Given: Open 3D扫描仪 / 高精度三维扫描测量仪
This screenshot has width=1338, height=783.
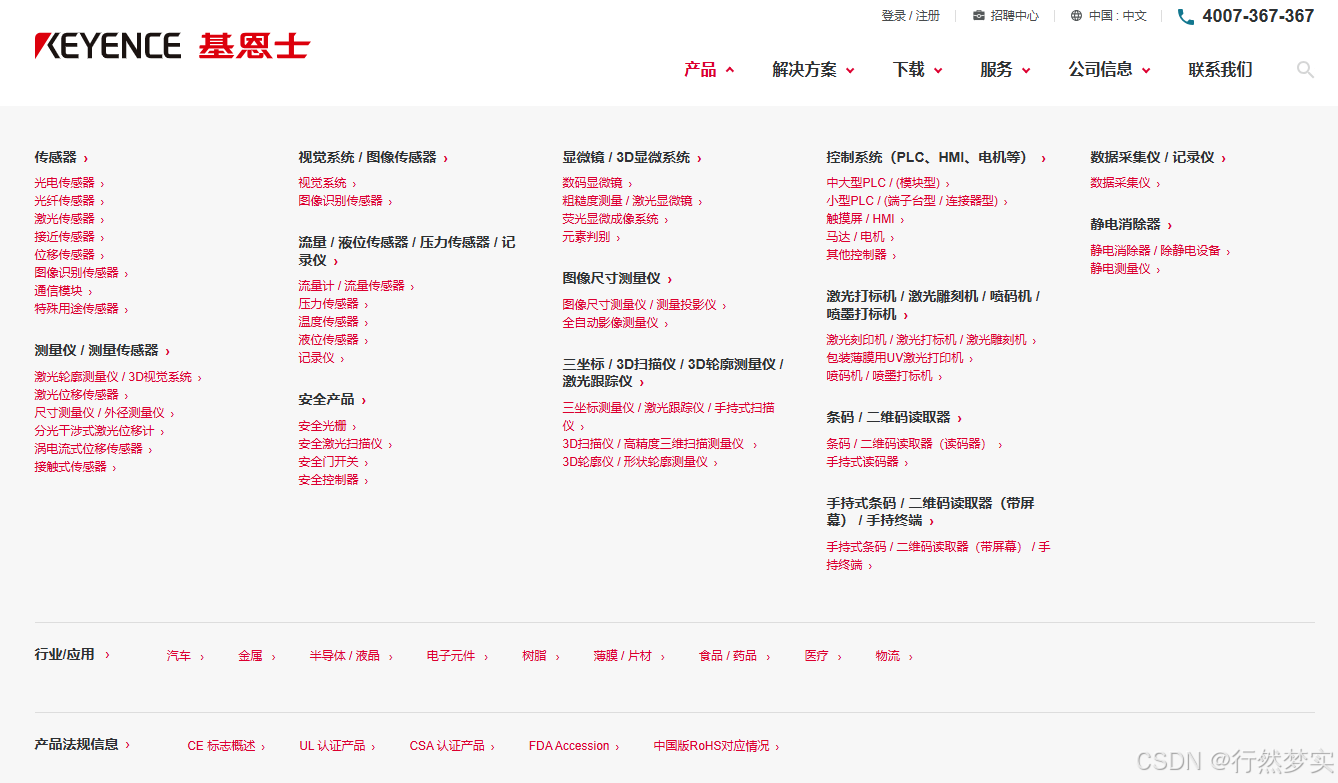Looking at the screenshot, I should (659, 444).
